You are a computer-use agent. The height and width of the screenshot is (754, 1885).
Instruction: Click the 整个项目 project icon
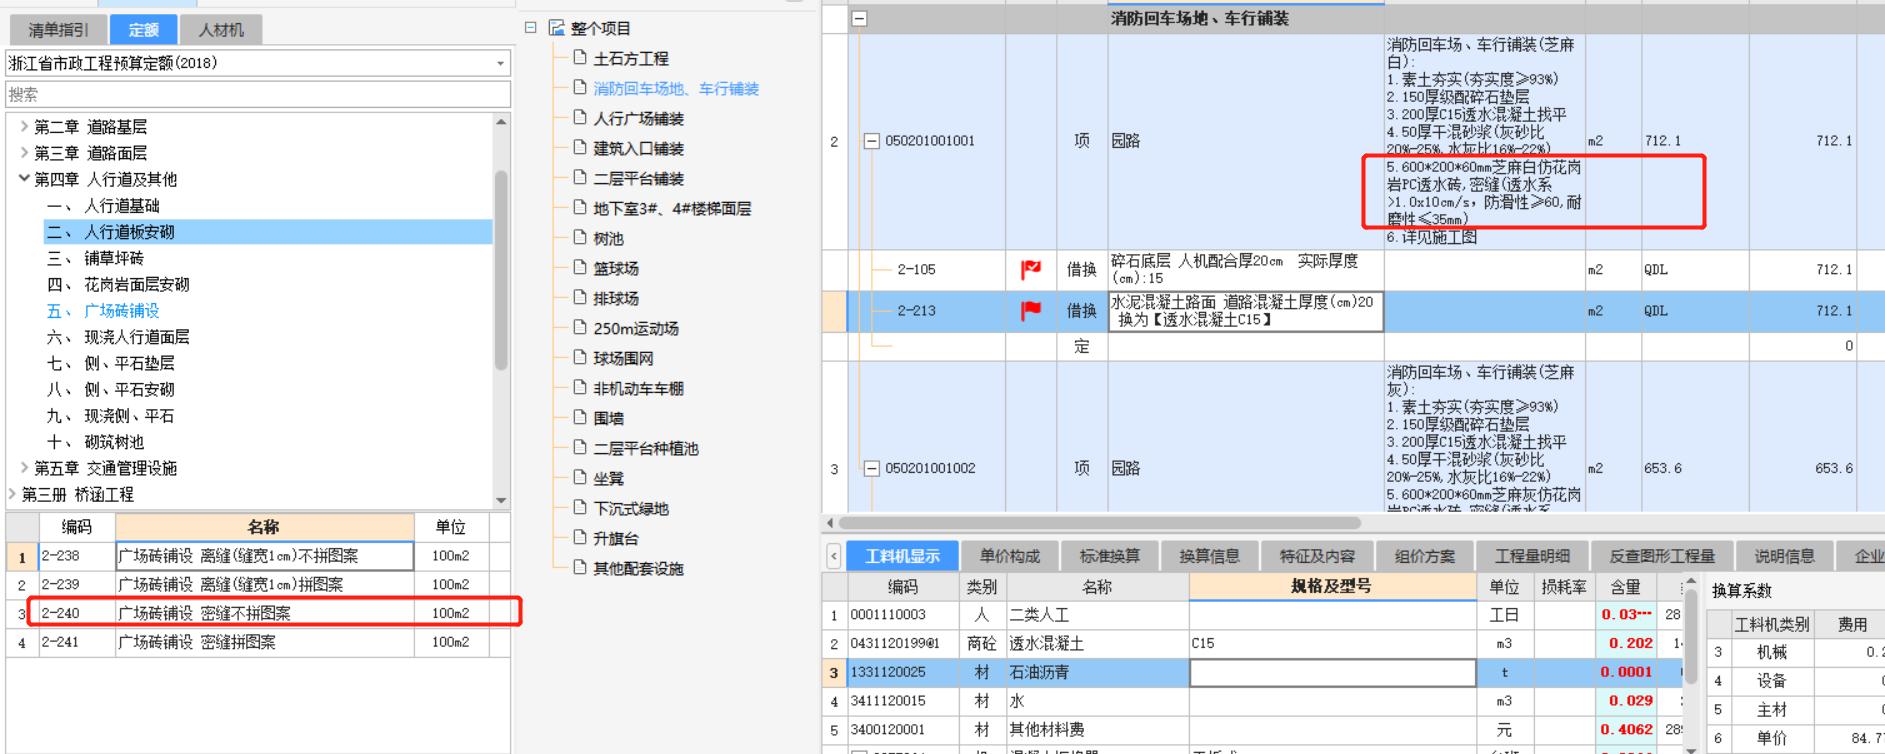click(x=557, y=28)
